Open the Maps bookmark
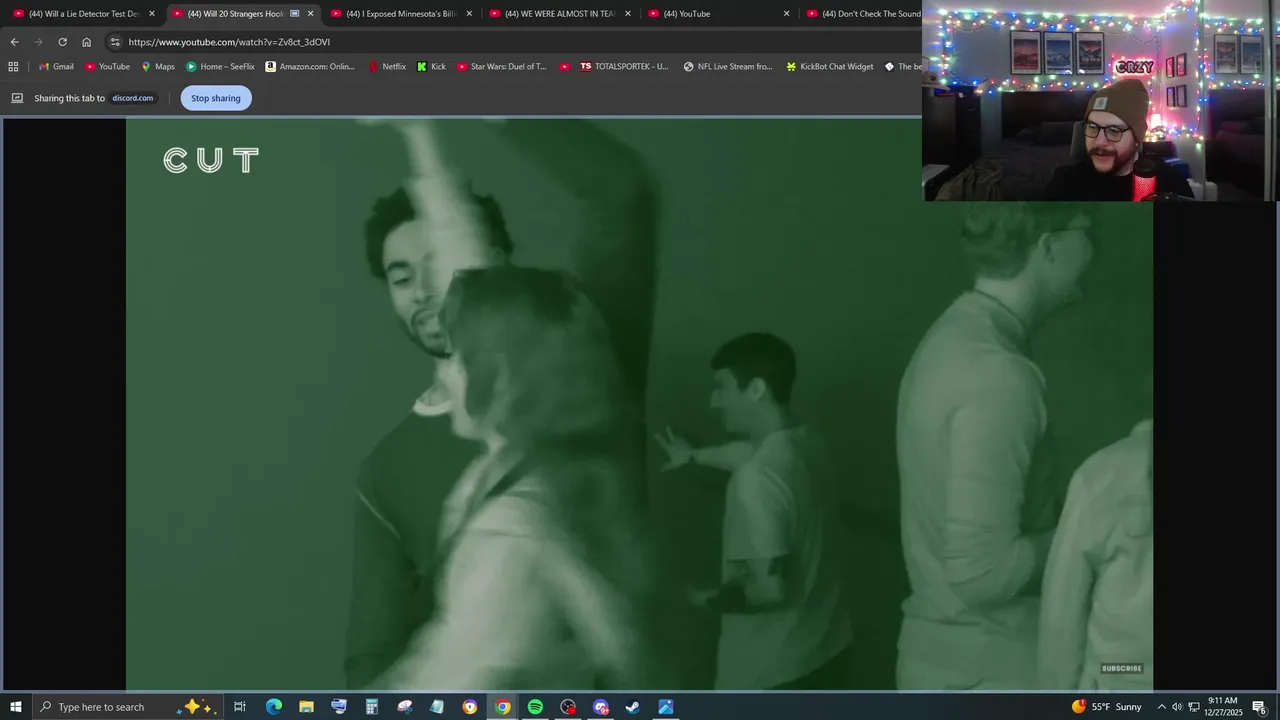Image resolution: width=1280 pixels, height=720 pixels. (158, 67)
